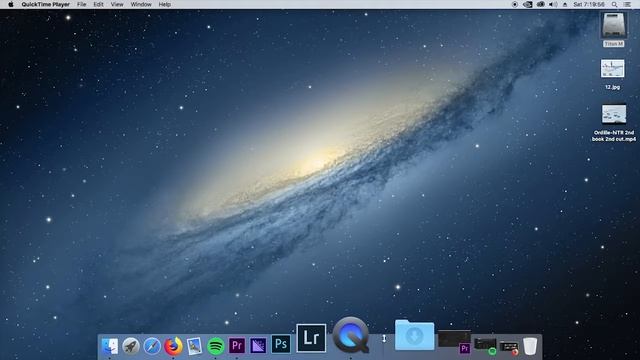Open Launchpad rocket icon in Dock
This screenshot has height=360, width=640.
(131, 346)
